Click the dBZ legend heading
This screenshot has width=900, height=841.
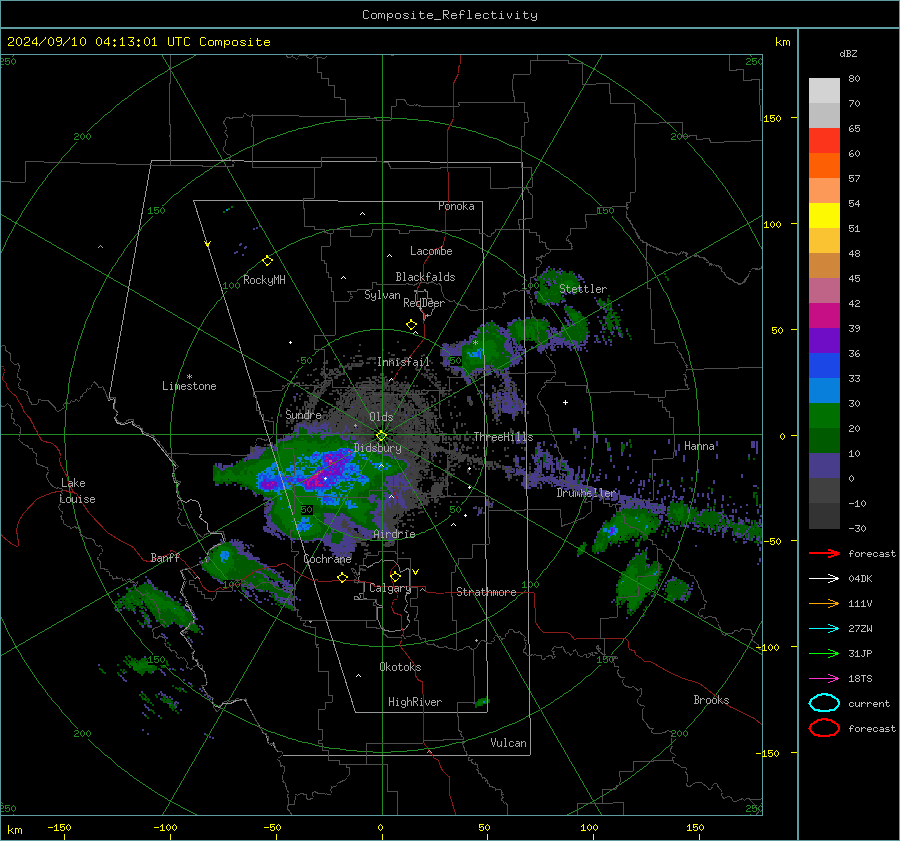click(x=848, y=53)
